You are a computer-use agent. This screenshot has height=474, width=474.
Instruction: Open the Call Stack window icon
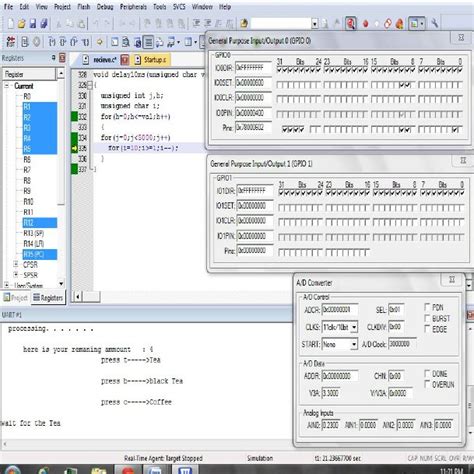click(160, 42)
